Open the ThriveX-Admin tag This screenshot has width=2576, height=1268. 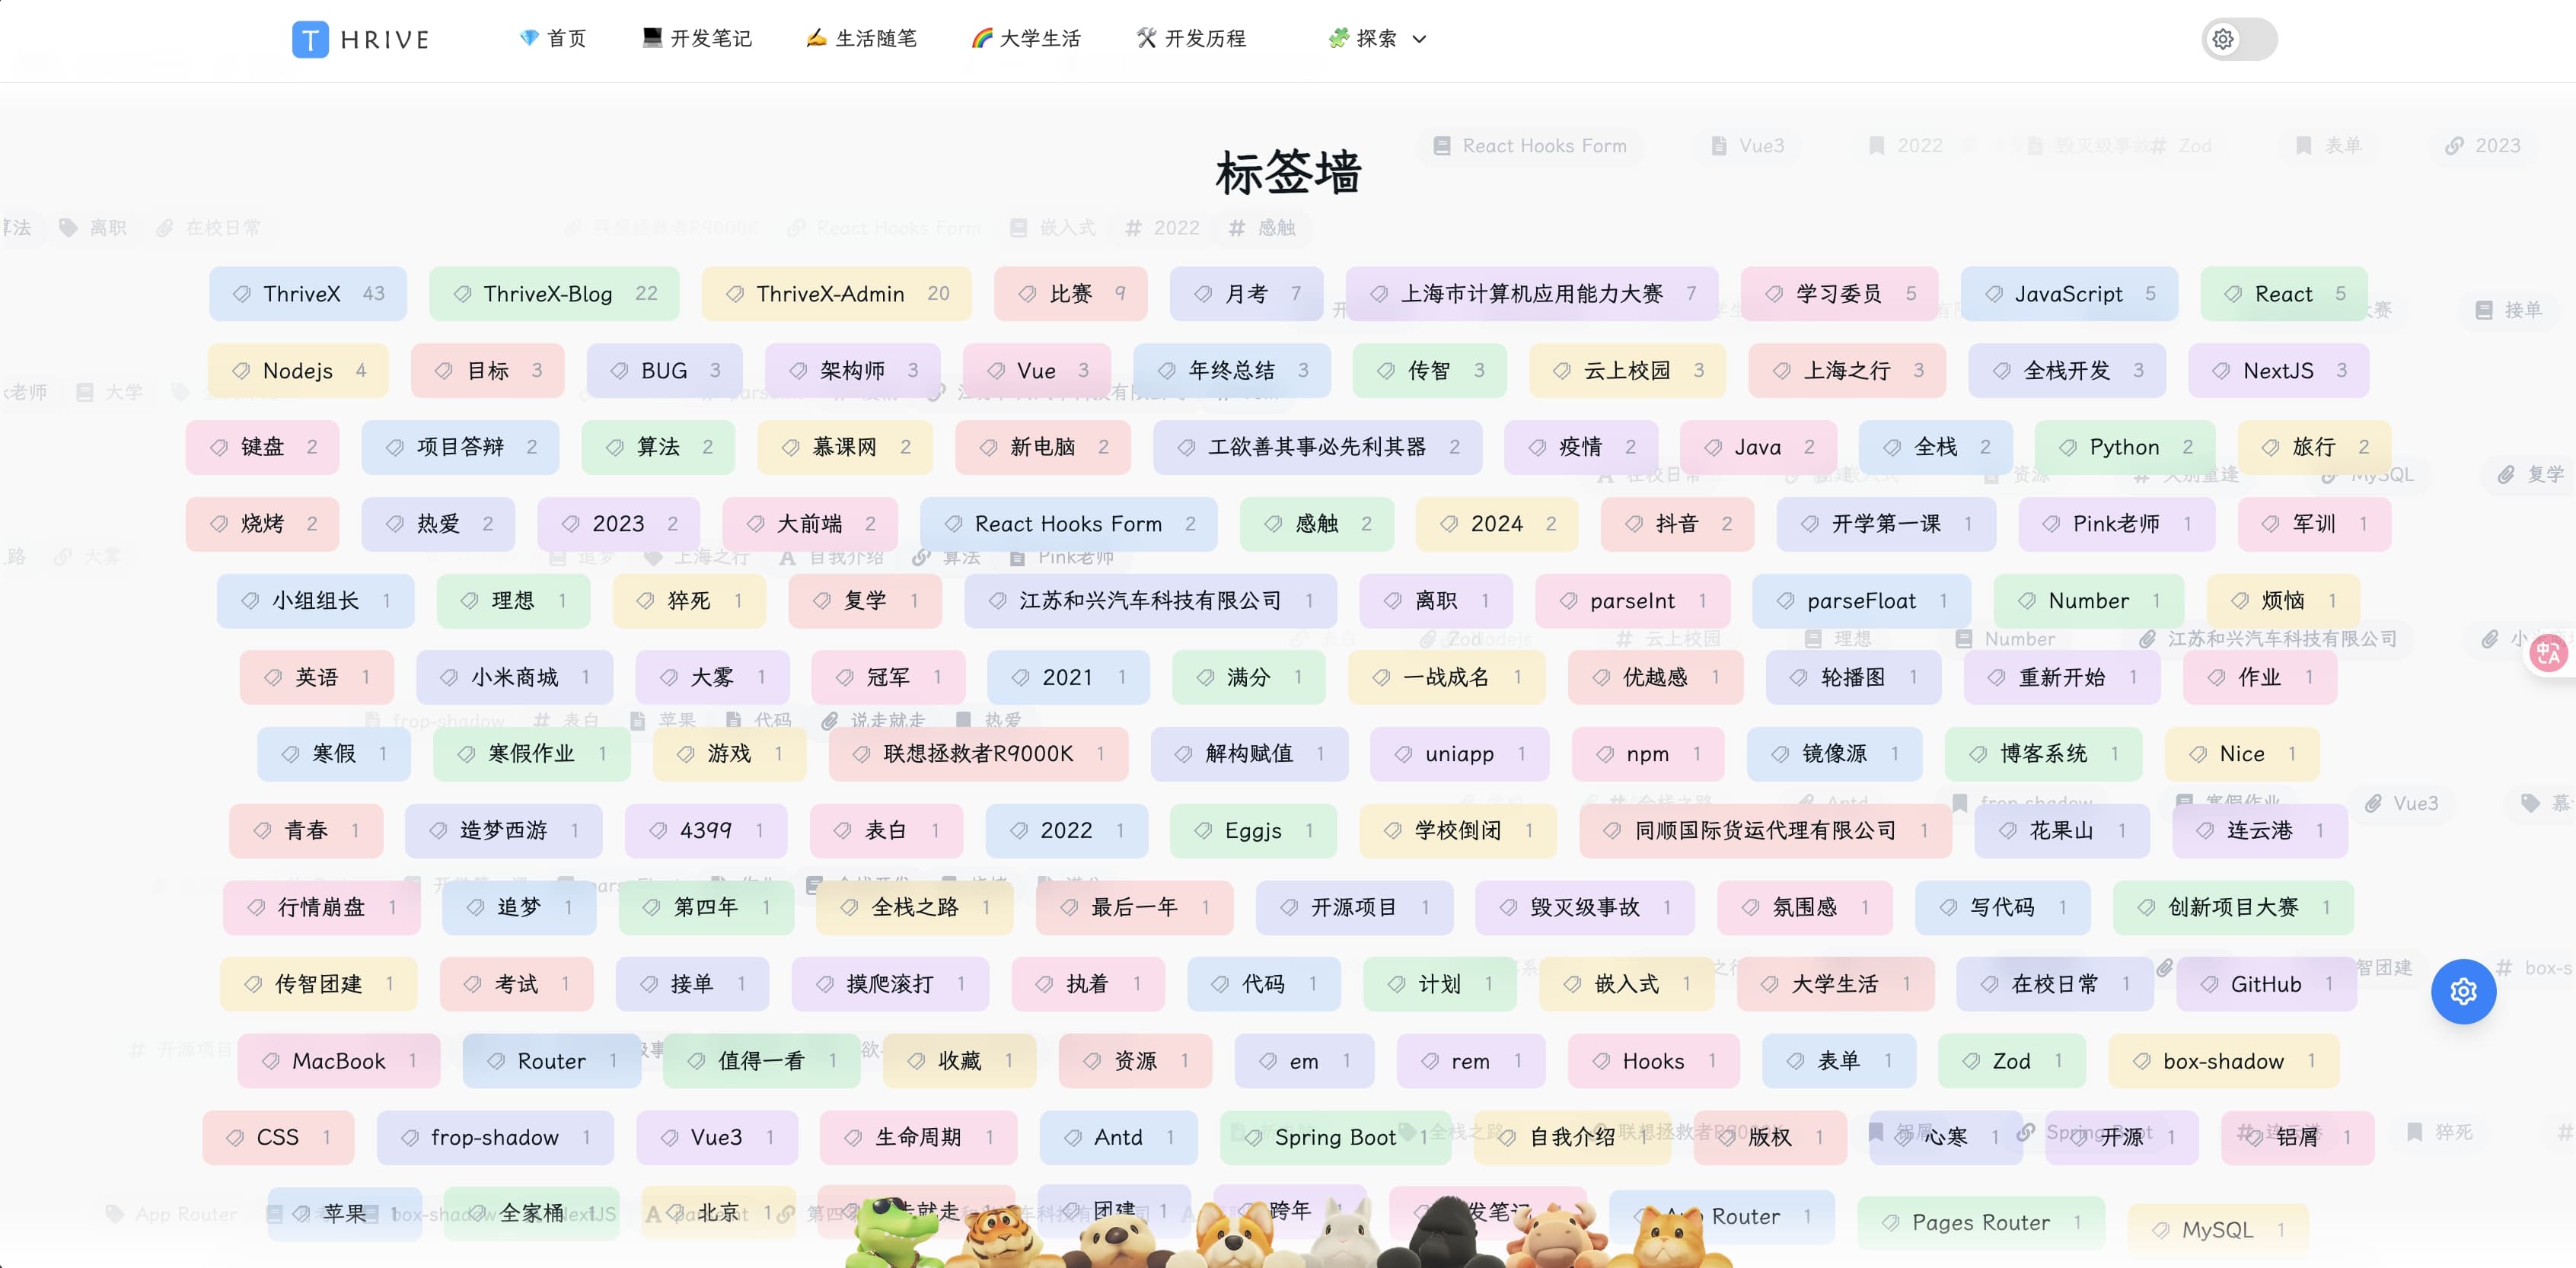tap(836, 294)
